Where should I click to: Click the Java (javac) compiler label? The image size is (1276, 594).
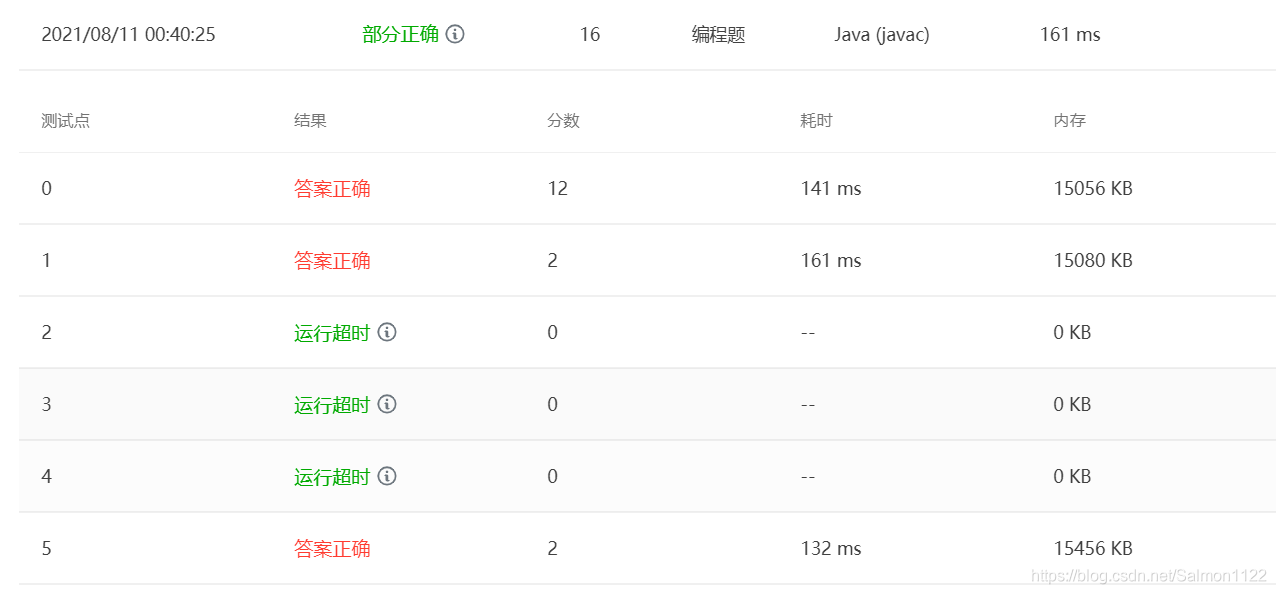click(x=882, y=34)
